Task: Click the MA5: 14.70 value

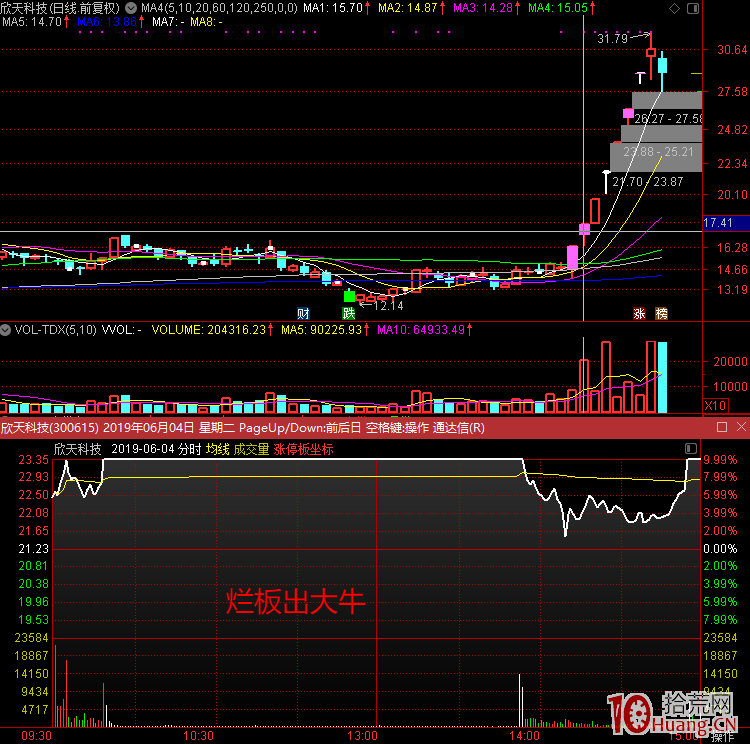Action: (x=32, y=22)
